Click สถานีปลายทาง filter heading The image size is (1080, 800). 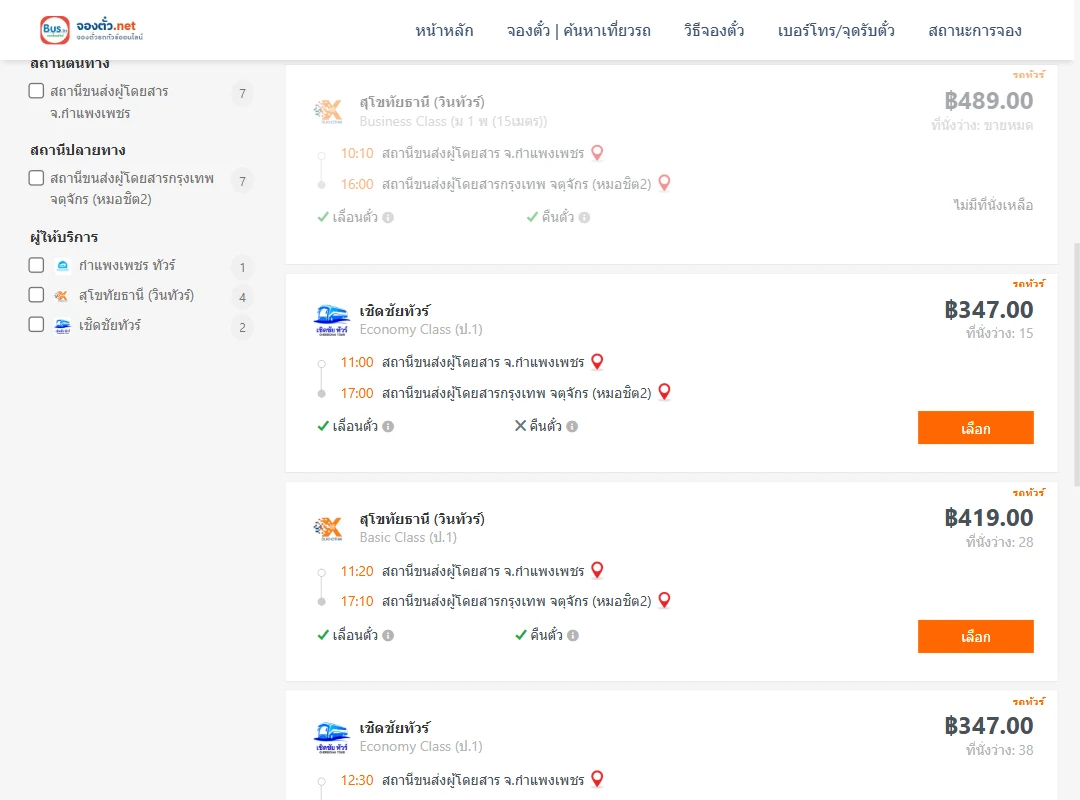[78, 150]
